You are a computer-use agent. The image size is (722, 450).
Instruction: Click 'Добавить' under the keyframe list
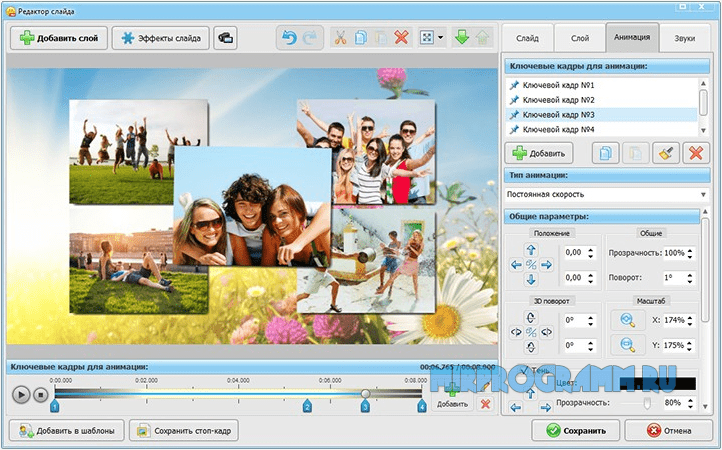[539, 153]
